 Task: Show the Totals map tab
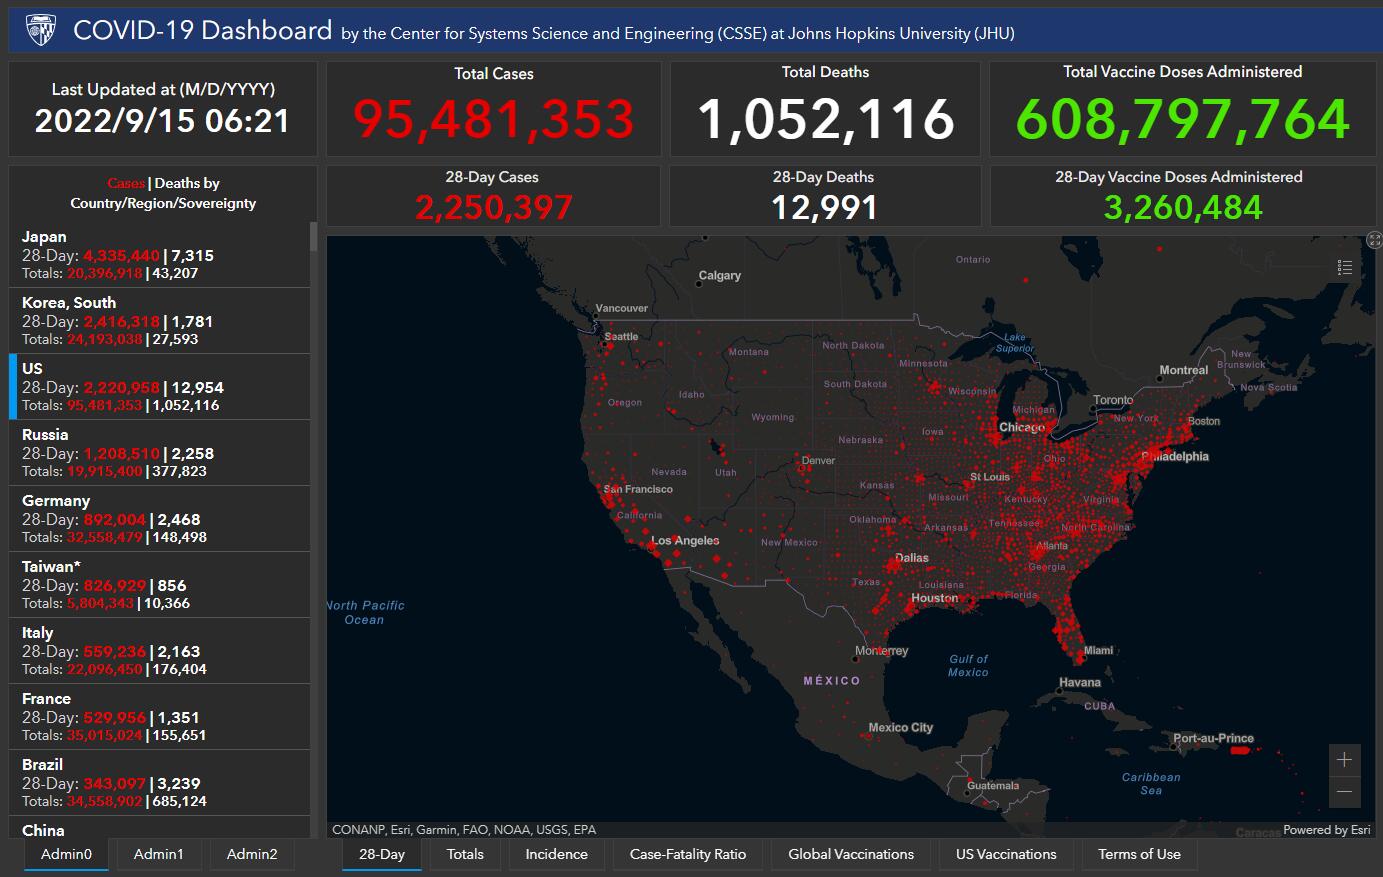[x=465, y=854]
